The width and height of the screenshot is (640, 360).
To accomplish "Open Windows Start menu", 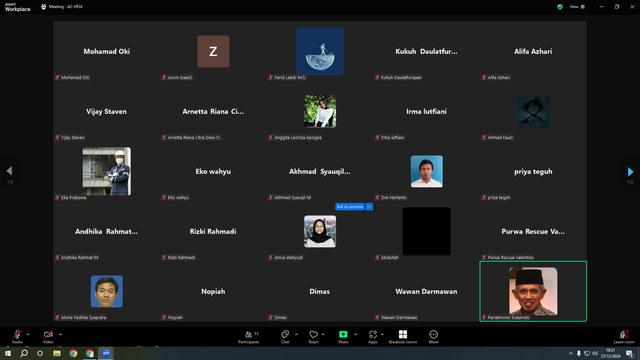I will click(x=8, y=353).
